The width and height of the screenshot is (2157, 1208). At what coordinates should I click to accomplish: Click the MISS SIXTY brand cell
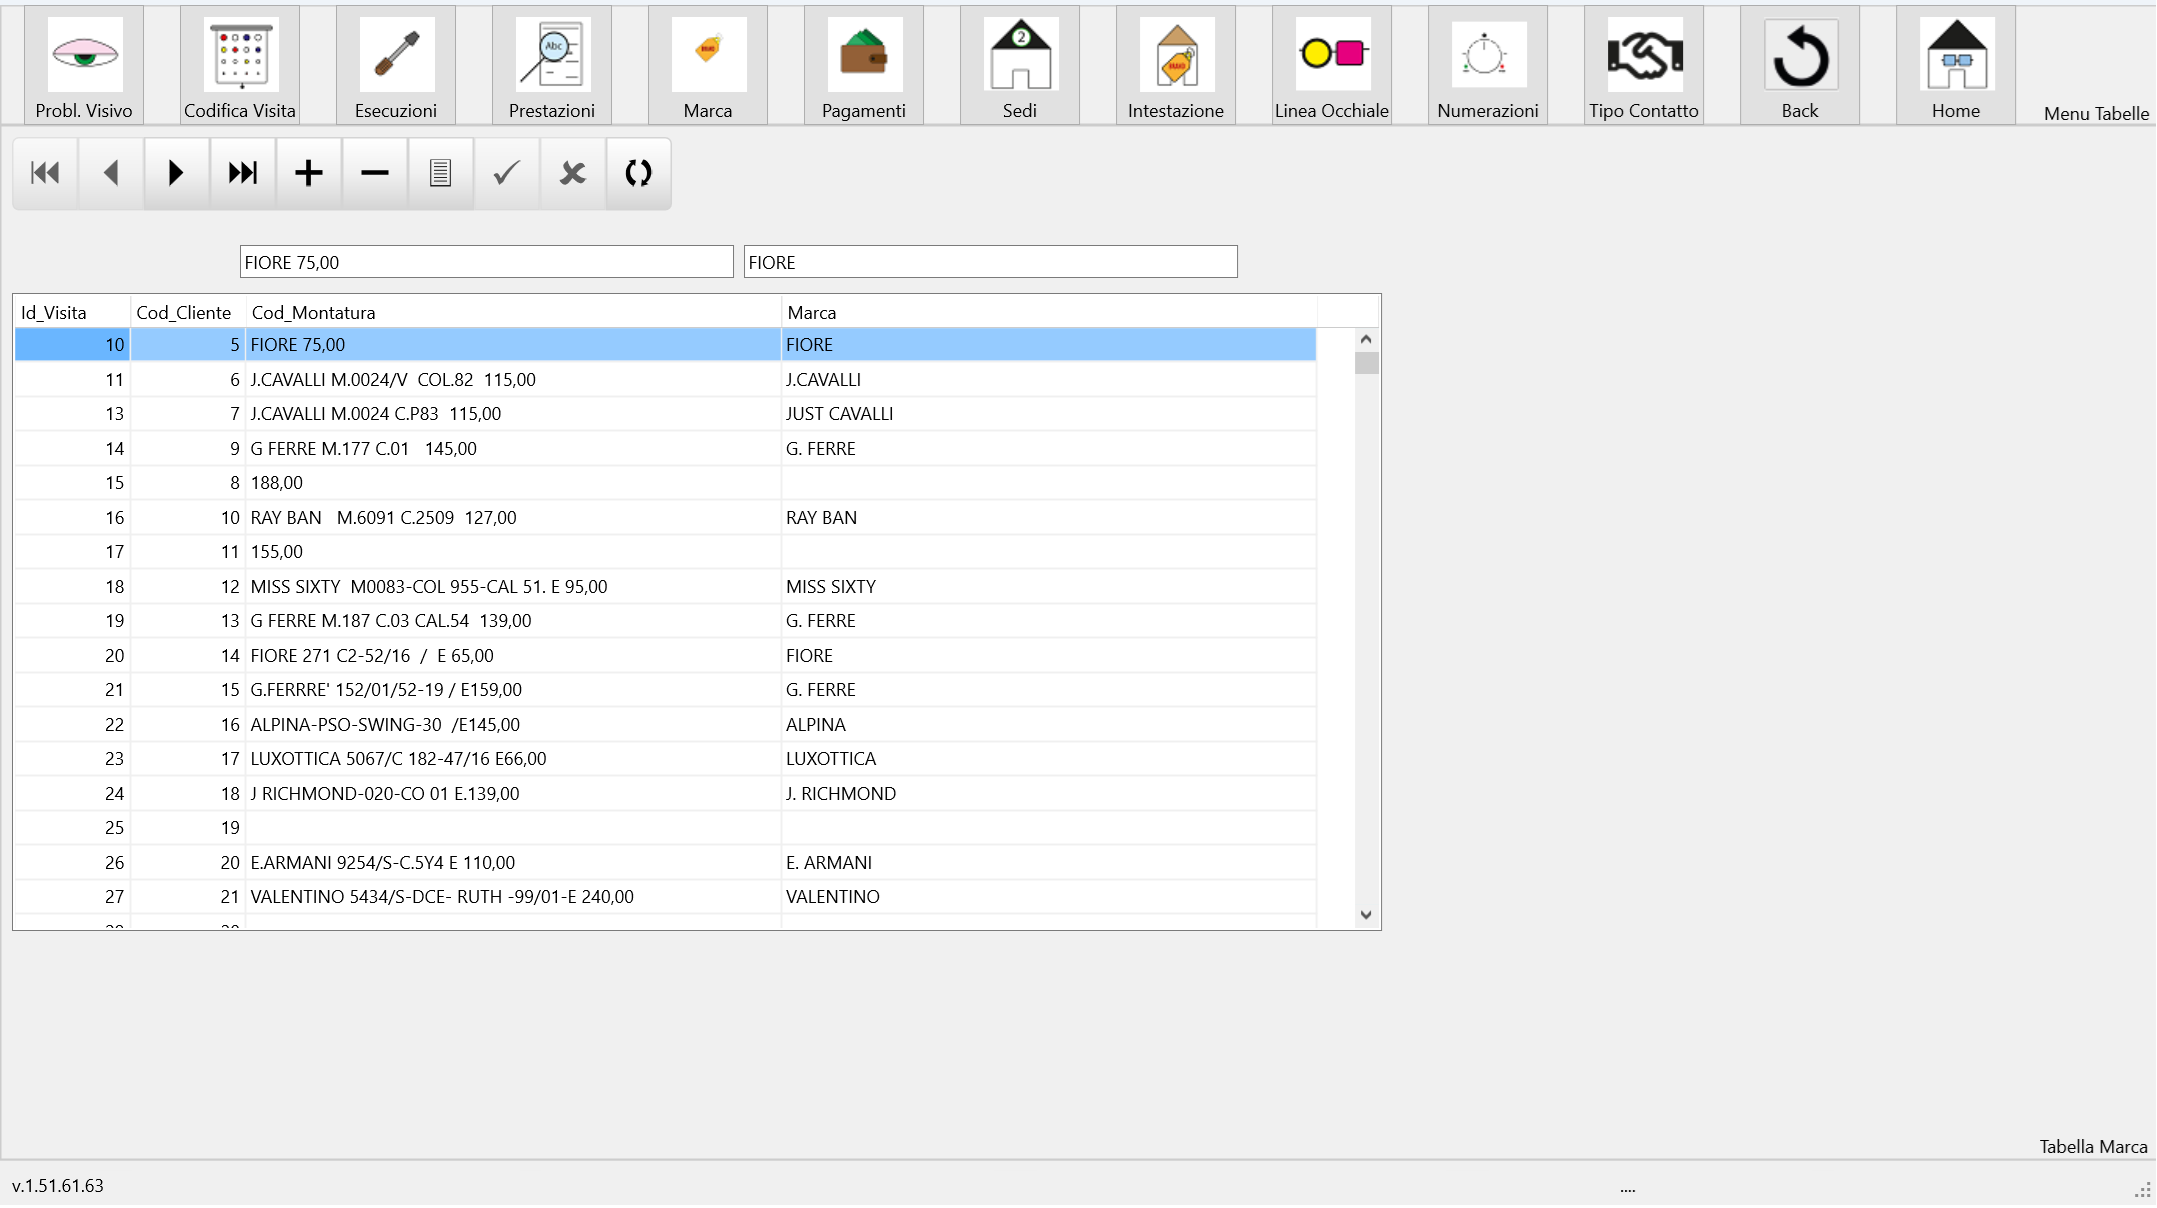(x=1049, y=587)
